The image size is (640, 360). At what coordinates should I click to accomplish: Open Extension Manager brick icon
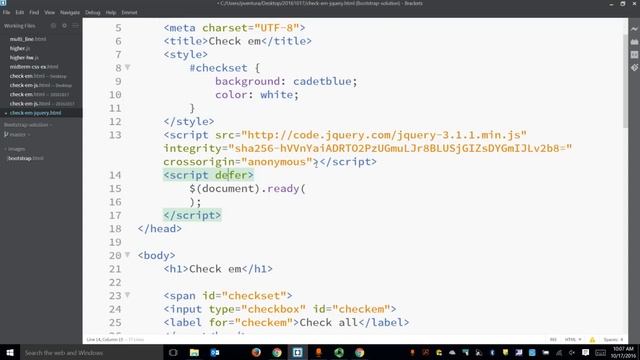pos(634,42)
